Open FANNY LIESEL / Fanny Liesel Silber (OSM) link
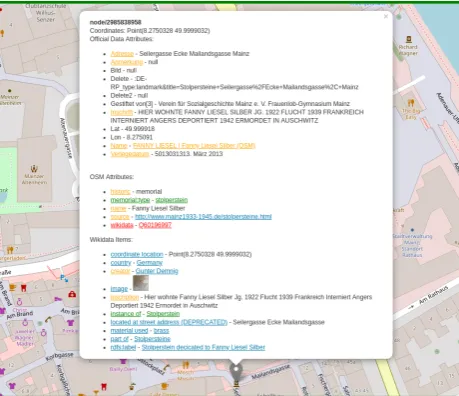Screen dimensions: 459x396 coord(194,145)
